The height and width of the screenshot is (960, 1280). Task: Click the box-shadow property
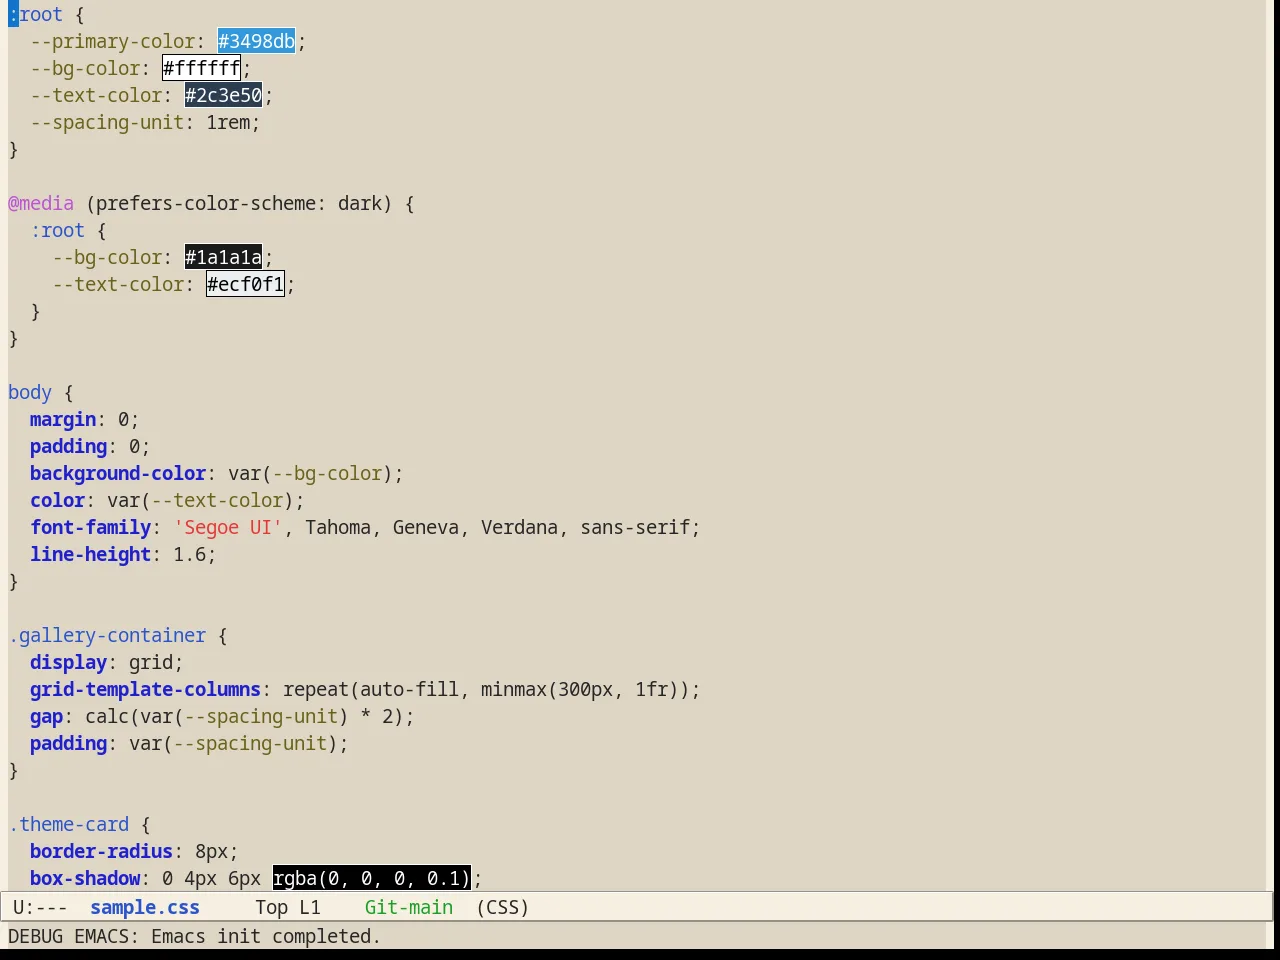click(85, 878)
